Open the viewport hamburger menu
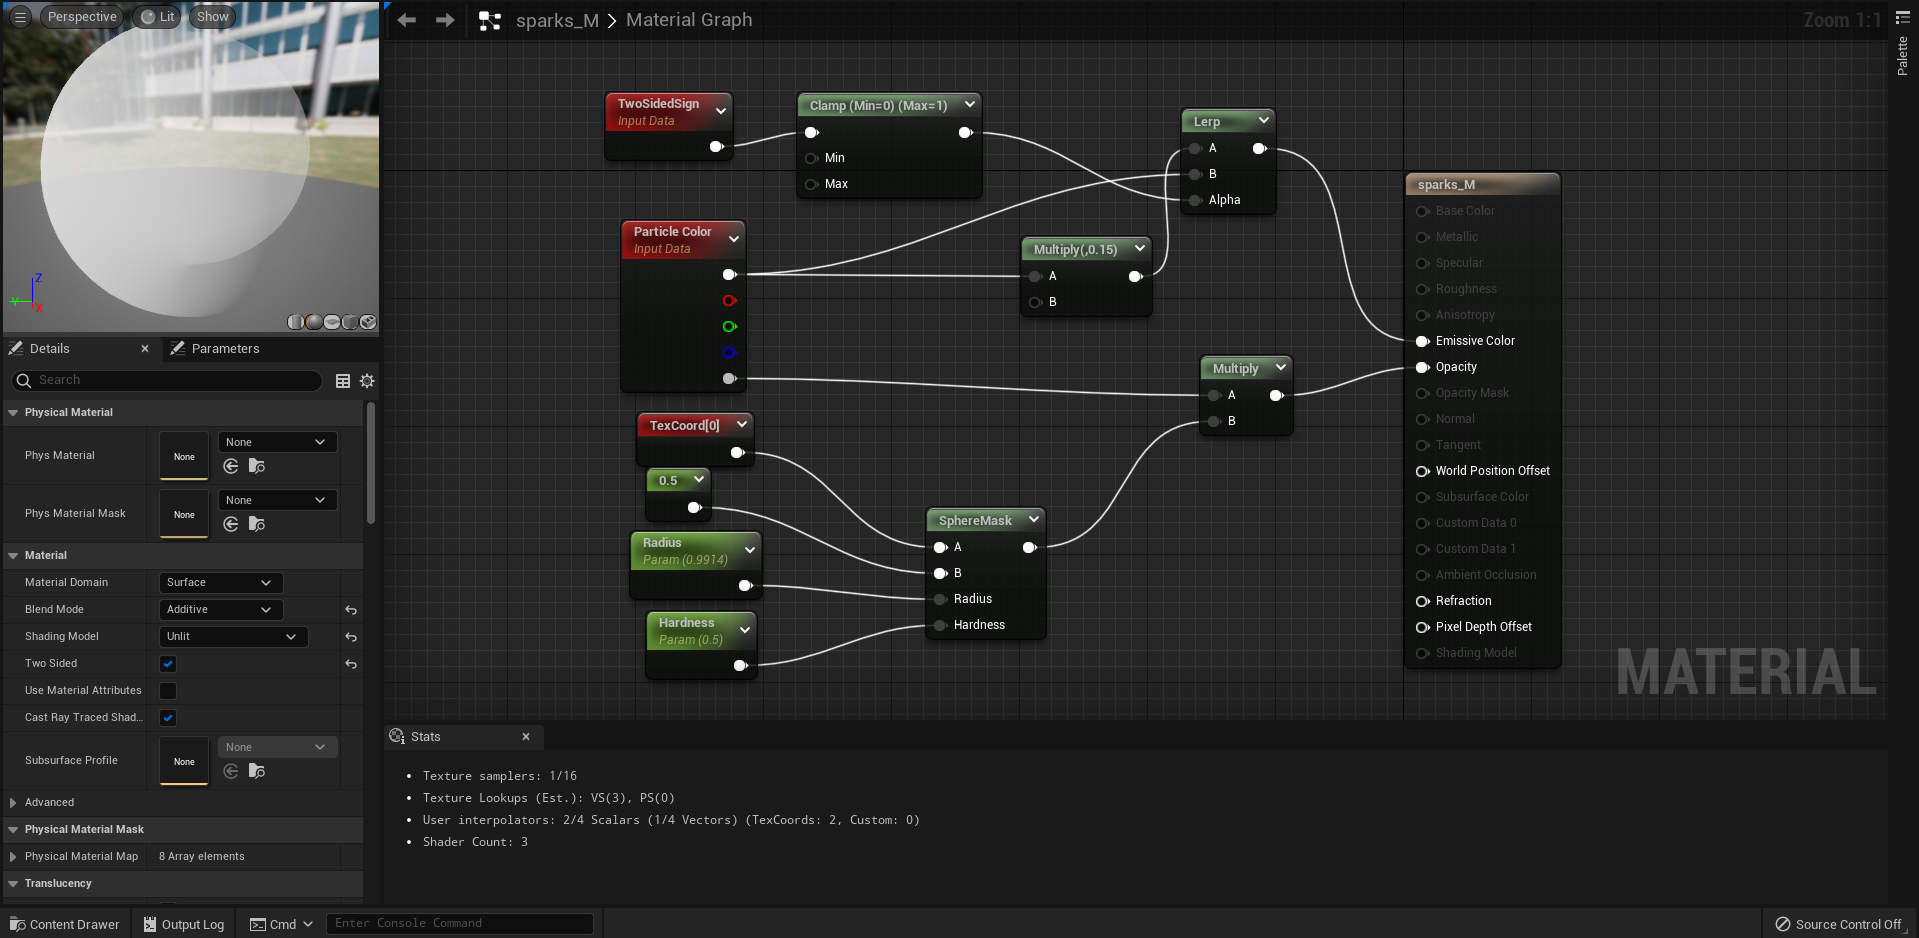The height and width of the screenshot is (938, 1919). click(20, 17)
